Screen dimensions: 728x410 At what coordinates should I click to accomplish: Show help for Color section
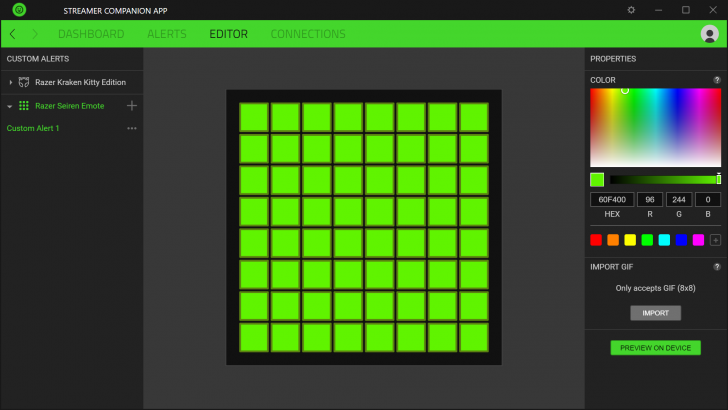point(717,80)
